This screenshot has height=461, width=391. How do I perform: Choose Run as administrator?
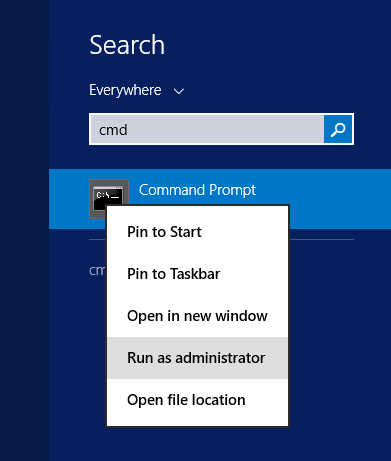click(x=197, y=358)
